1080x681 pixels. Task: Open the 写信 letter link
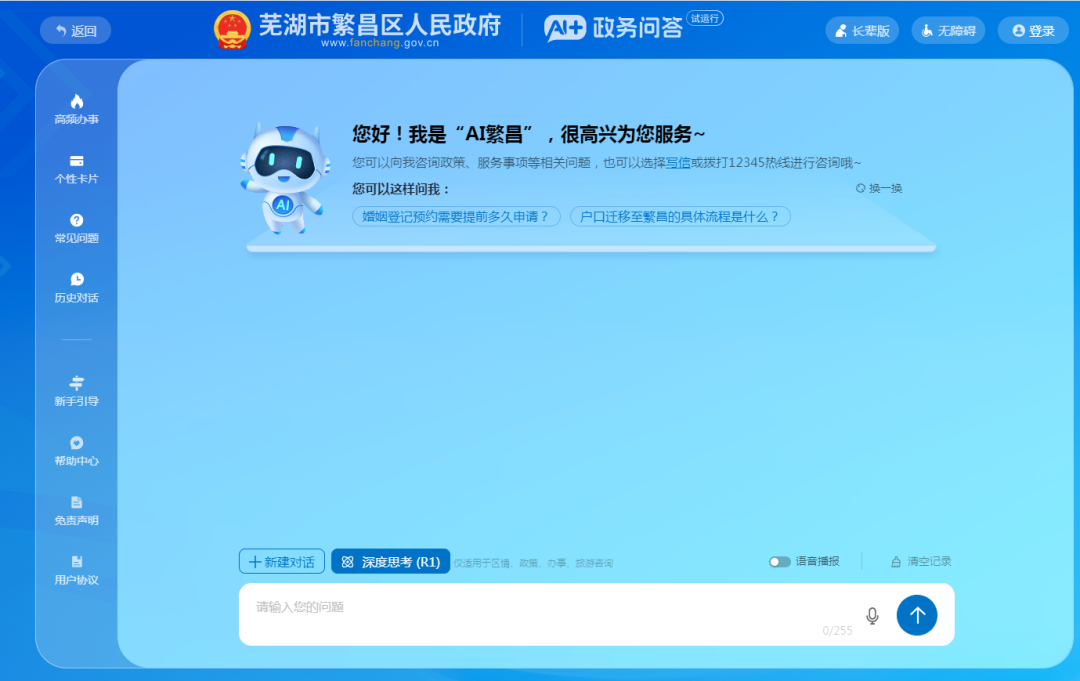click(677, 164)
